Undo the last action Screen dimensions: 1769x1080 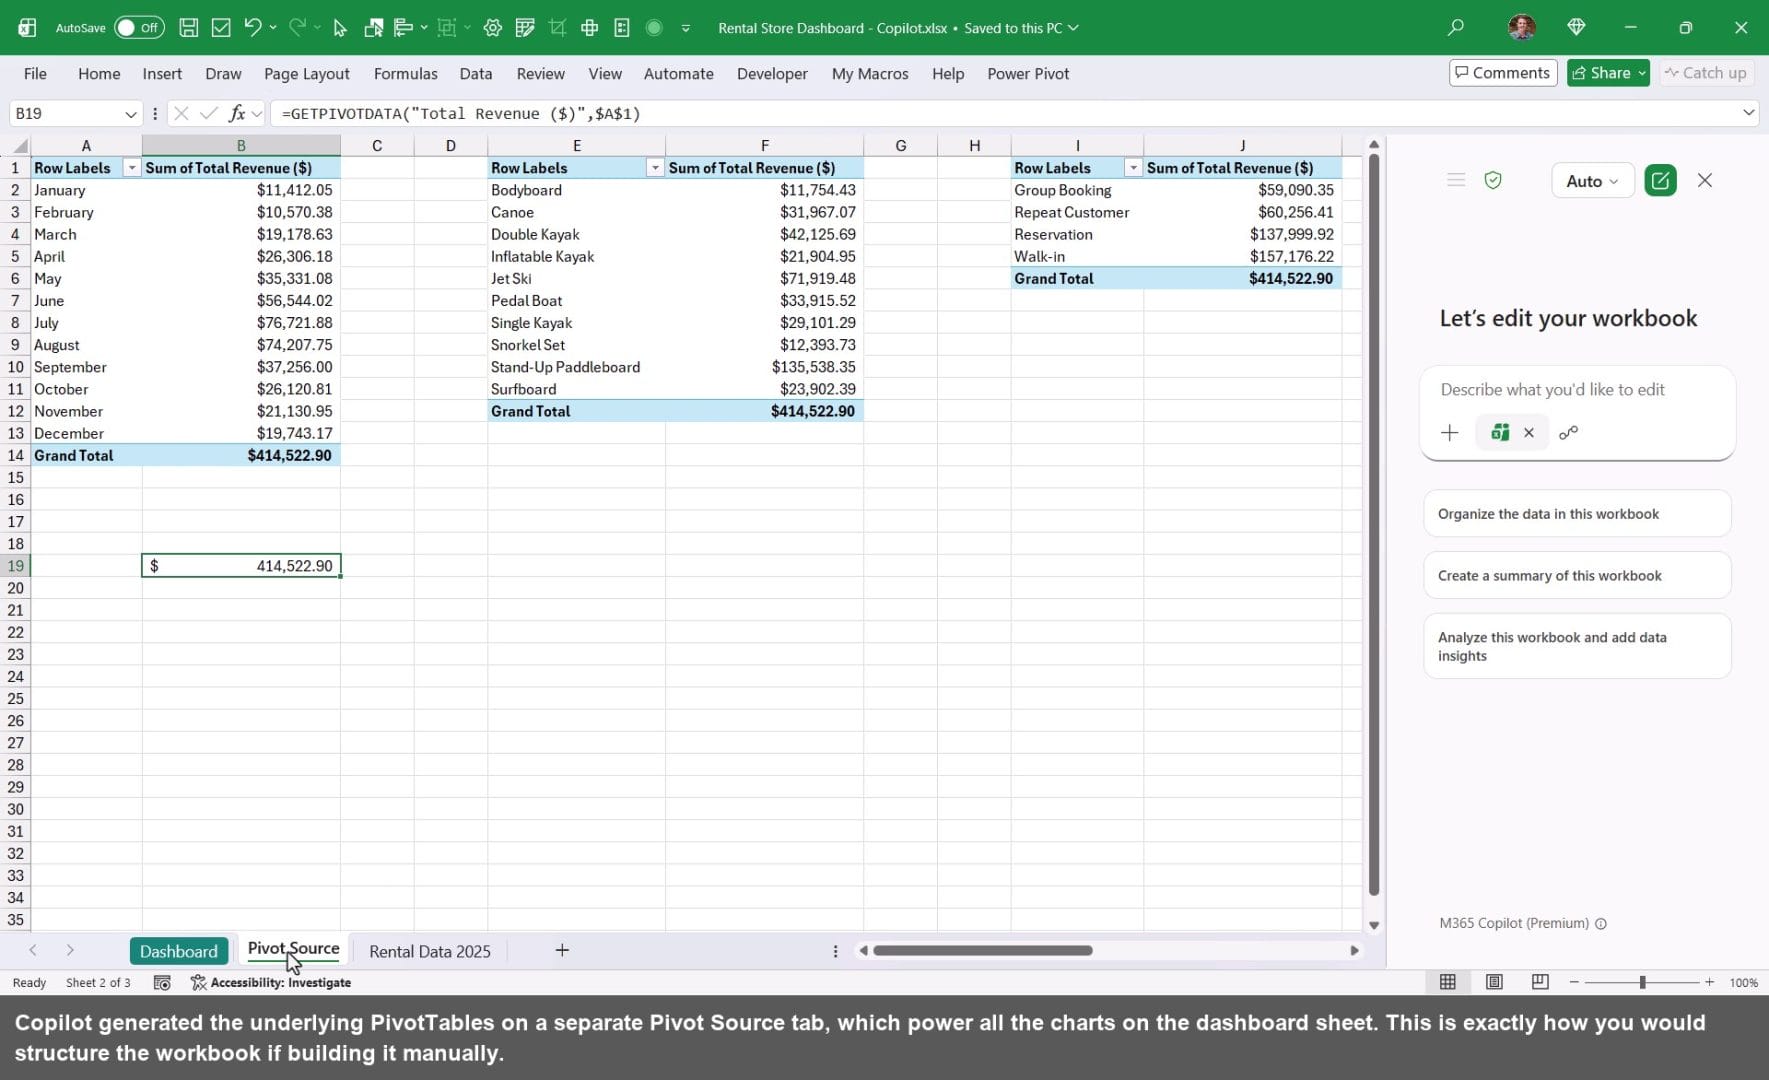point(252,28)
